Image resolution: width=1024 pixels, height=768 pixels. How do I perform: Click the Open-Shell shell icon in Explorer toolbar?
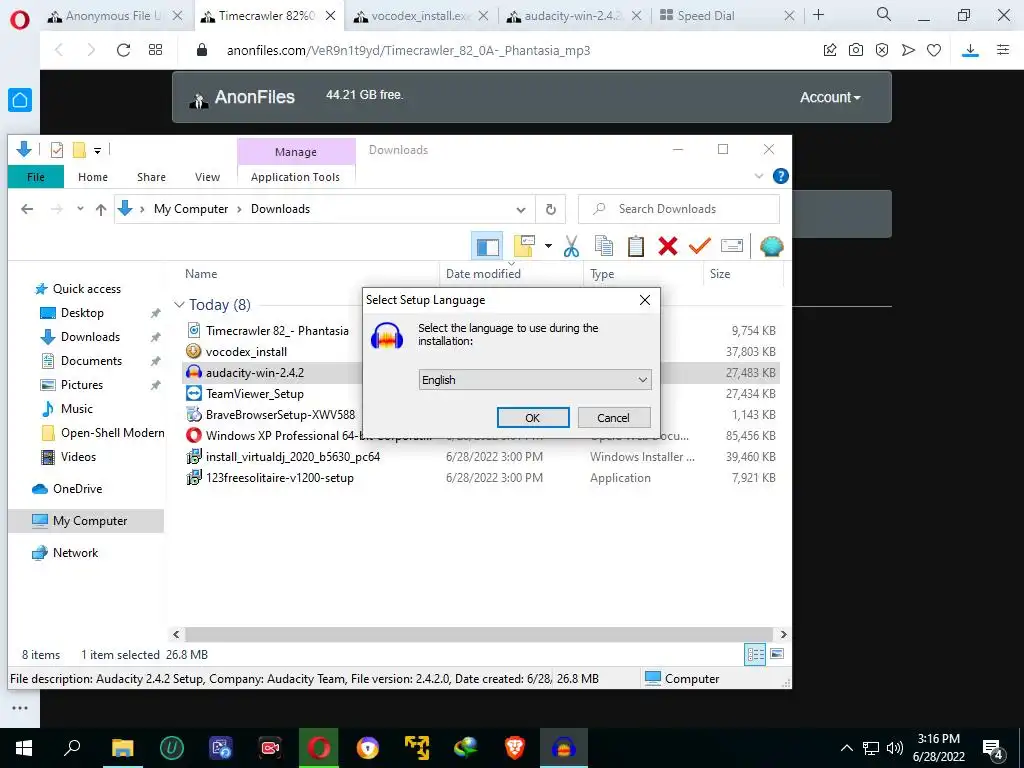(x=771, y=246)
